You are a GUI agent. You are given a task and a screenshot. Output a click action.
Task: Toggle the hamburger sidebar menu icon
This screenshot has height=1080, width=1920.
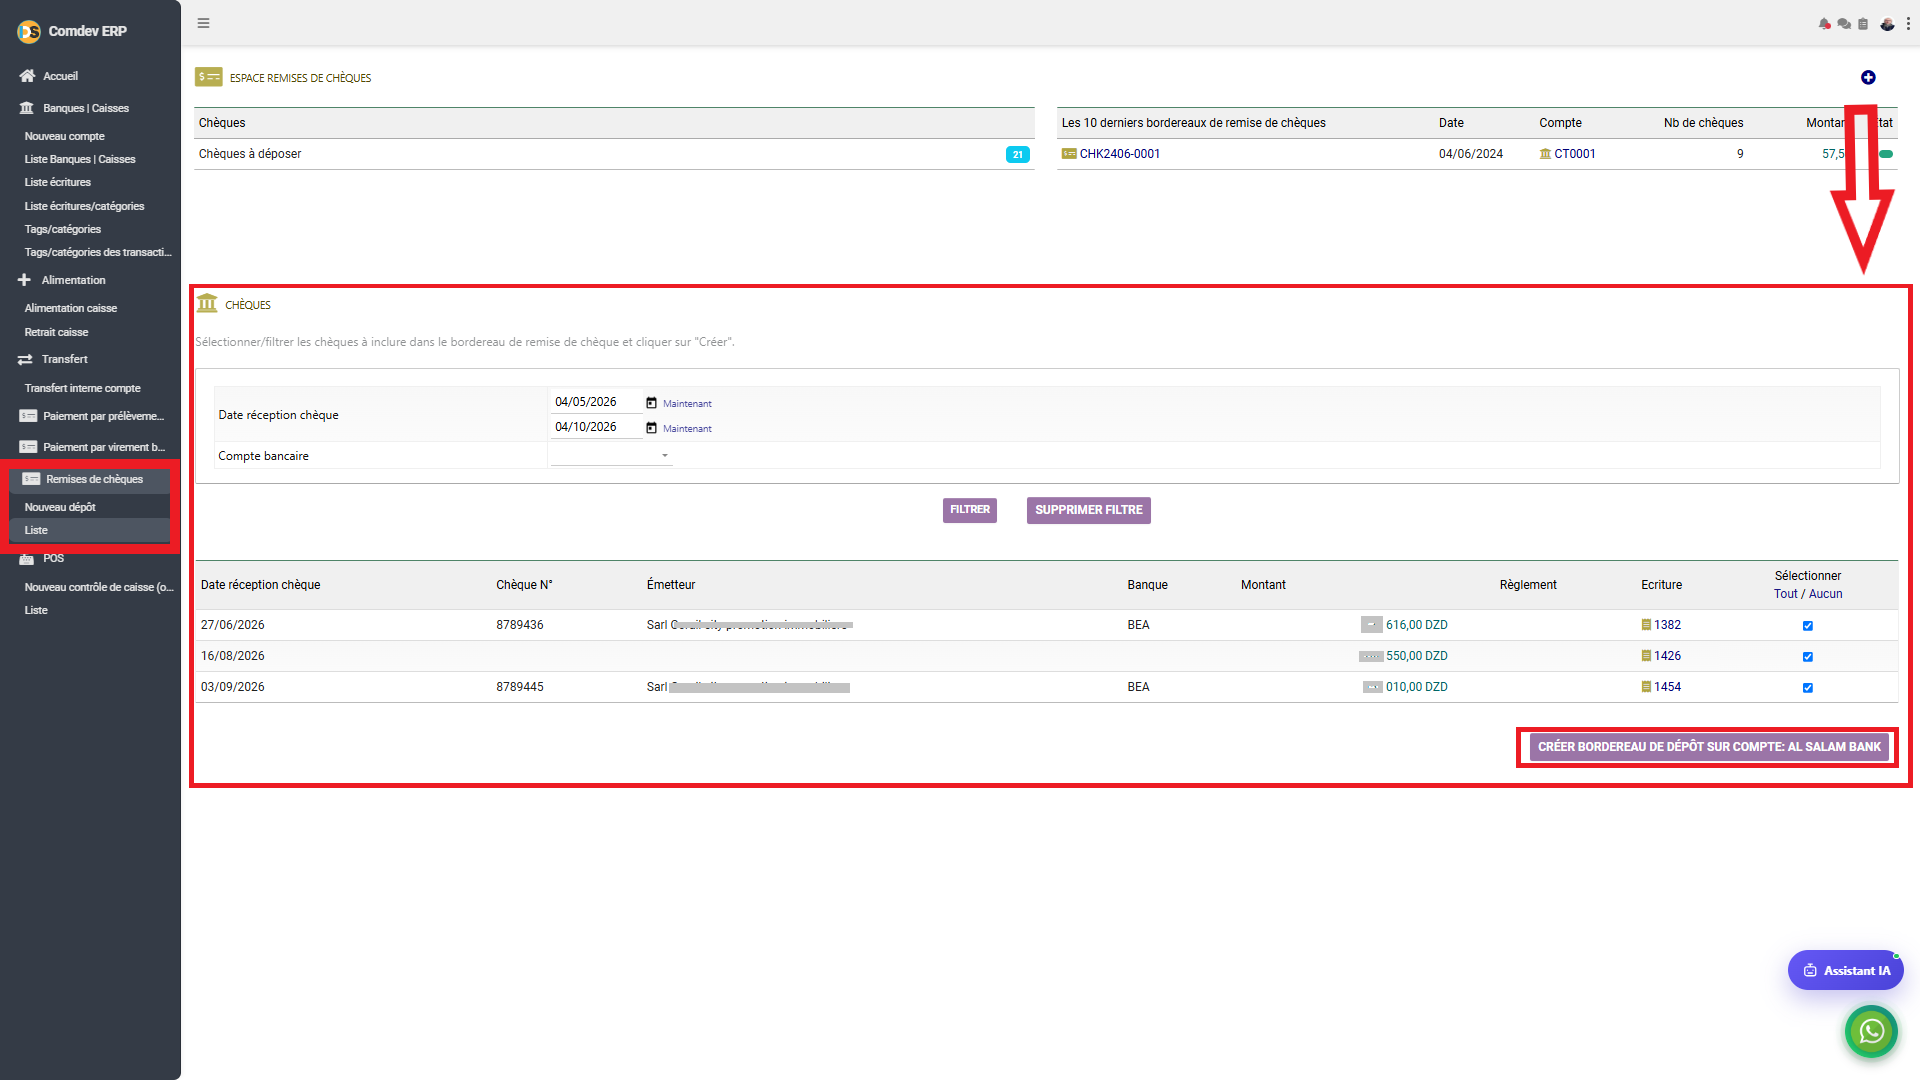203,23
